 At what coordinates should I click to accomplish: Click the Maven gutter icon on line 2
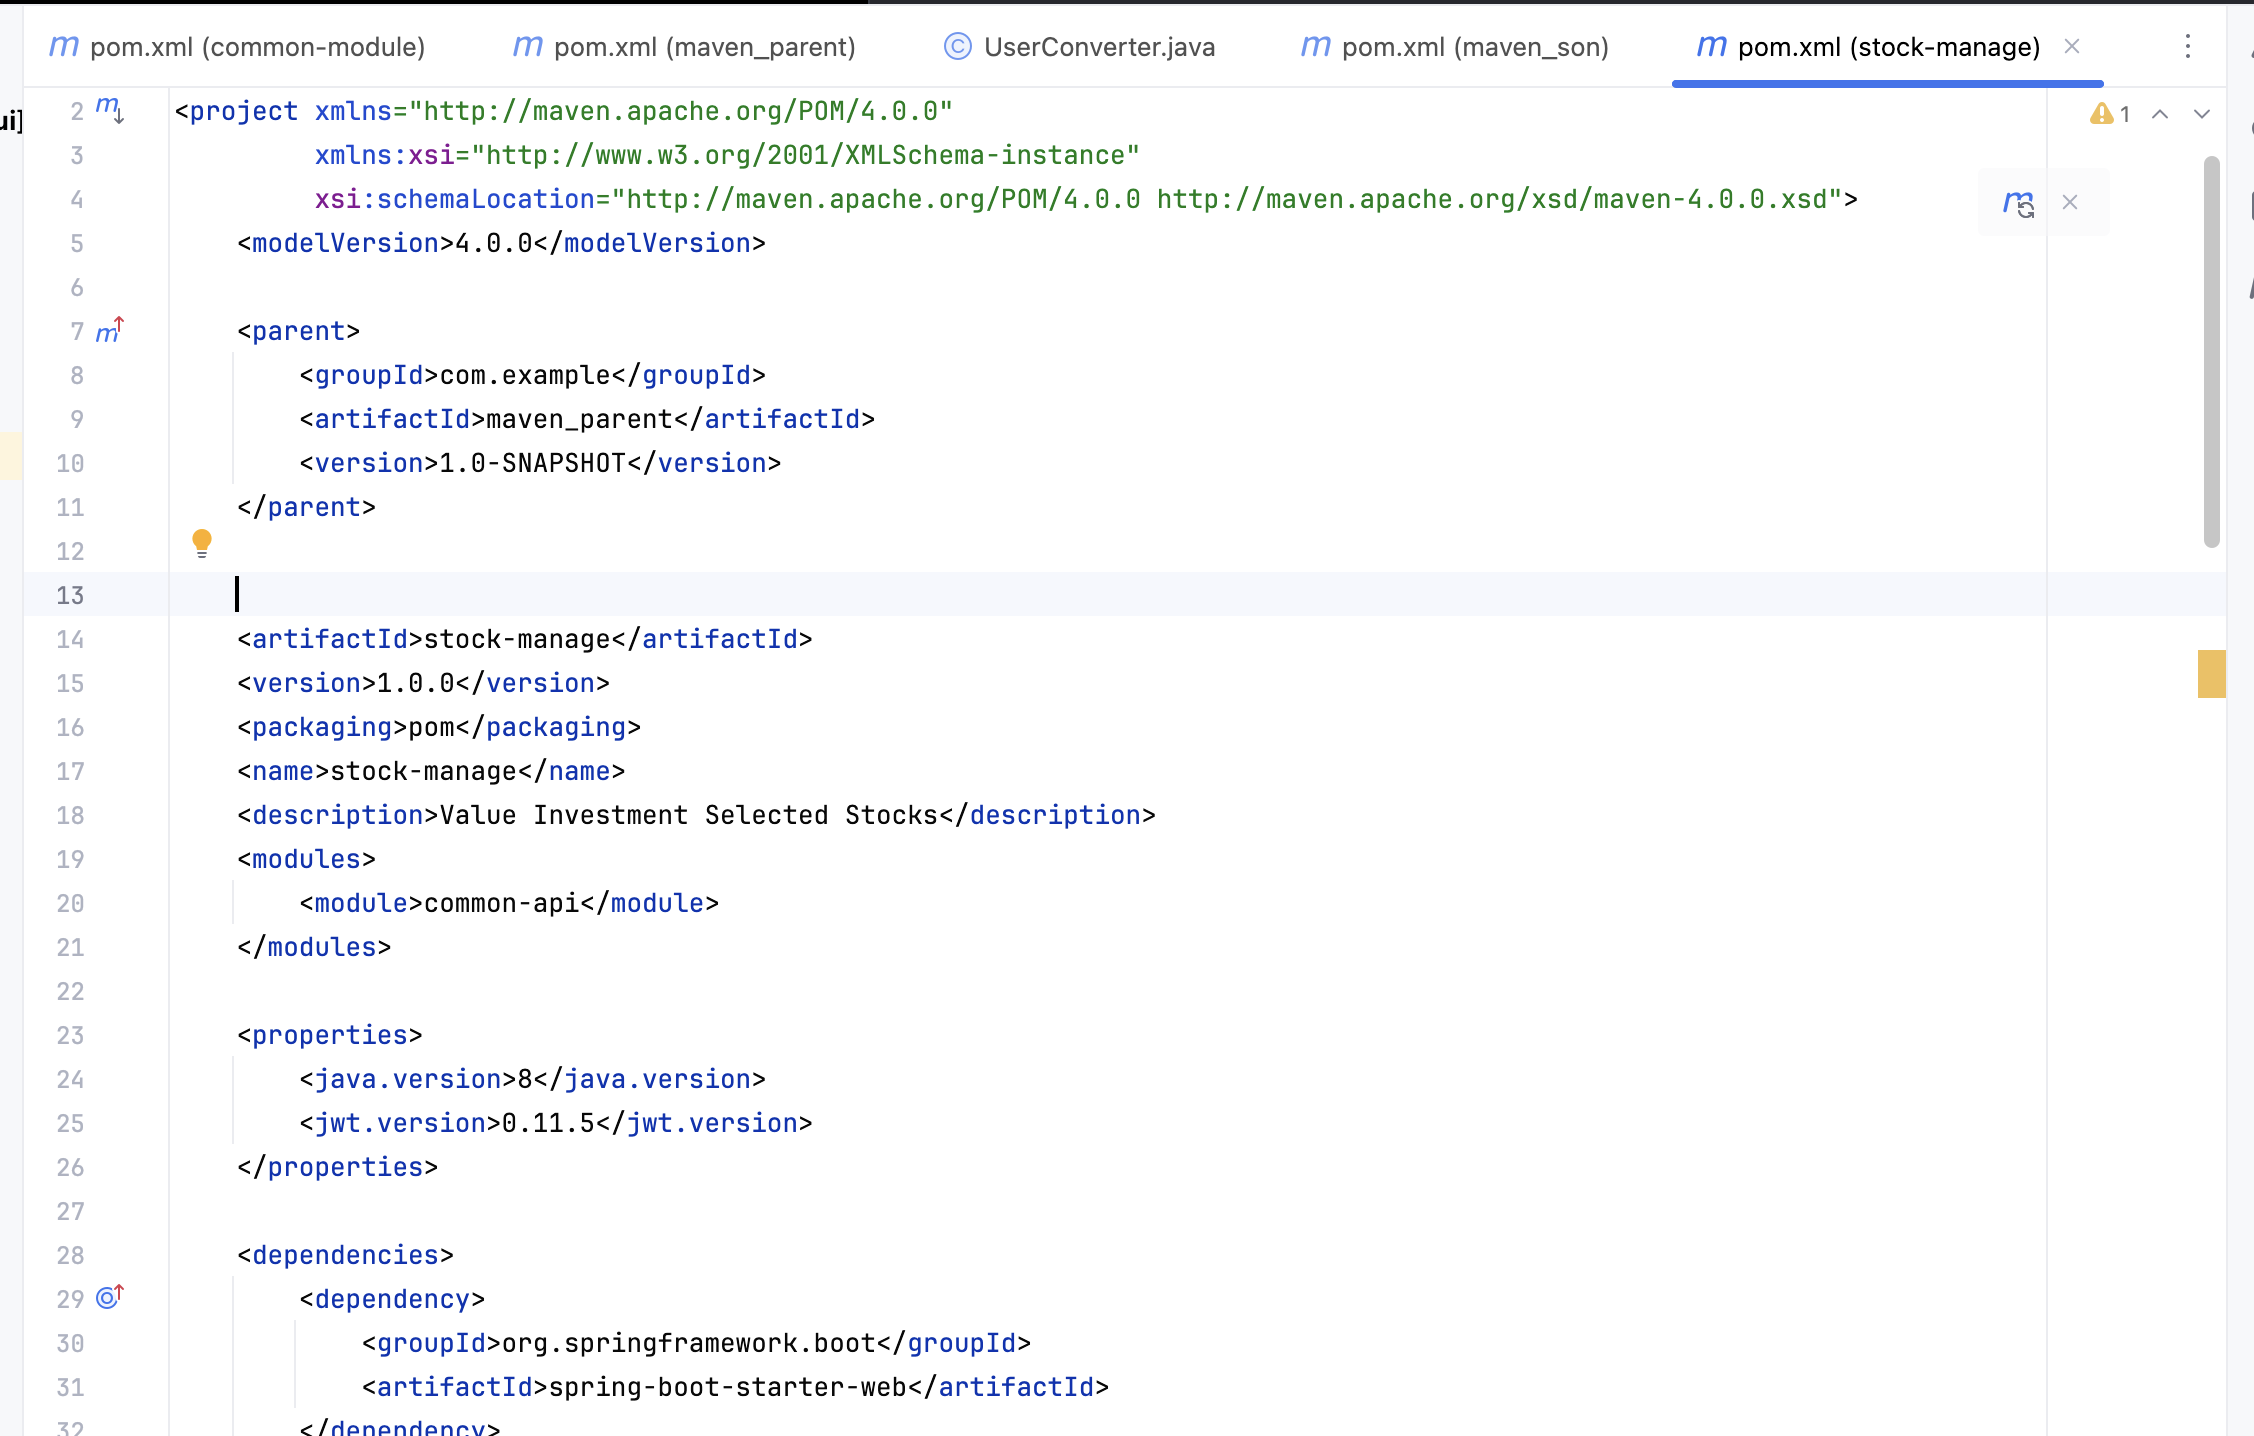pyautogui.click(x=109, y=110)
